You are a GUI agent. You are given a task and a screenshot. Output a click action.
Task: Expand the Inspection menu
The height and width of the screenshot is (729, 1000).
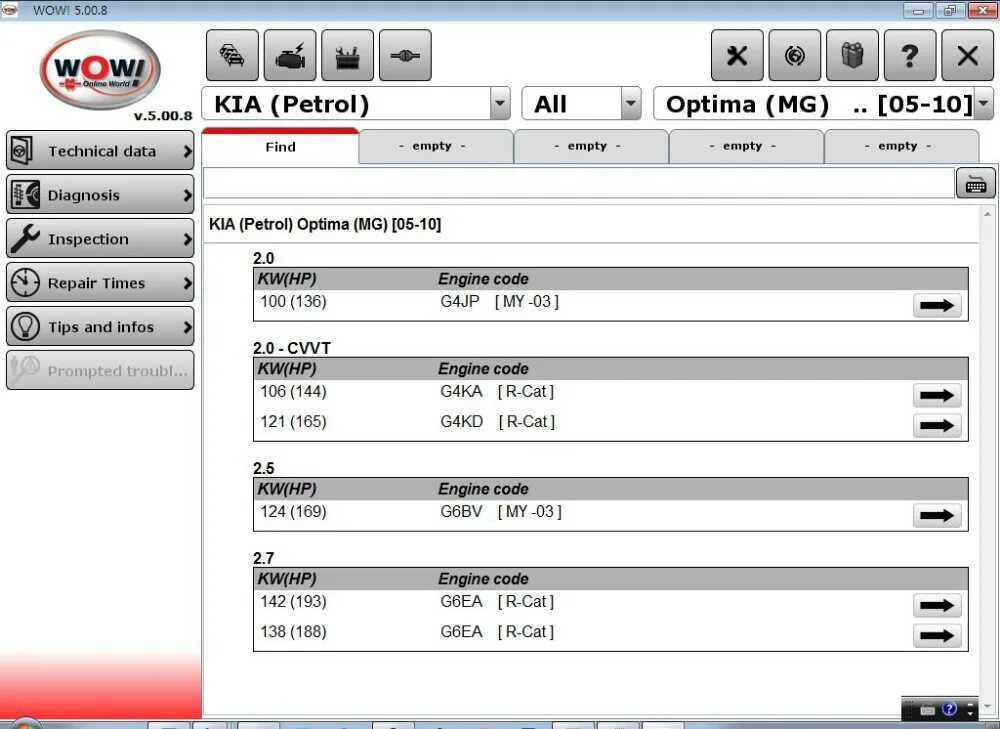[x=100, y=239]
